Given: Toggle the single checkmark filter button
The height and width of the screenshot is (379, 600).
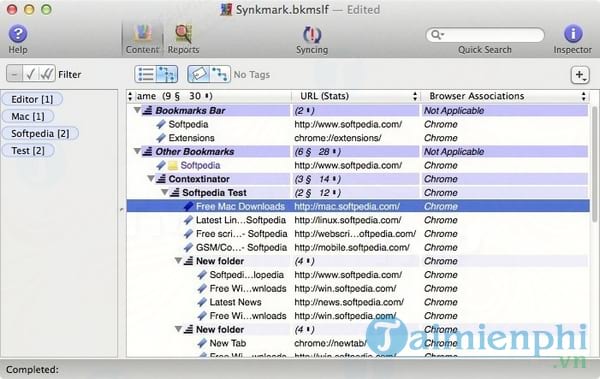Looking at the screenshot, I should [30, 74].
